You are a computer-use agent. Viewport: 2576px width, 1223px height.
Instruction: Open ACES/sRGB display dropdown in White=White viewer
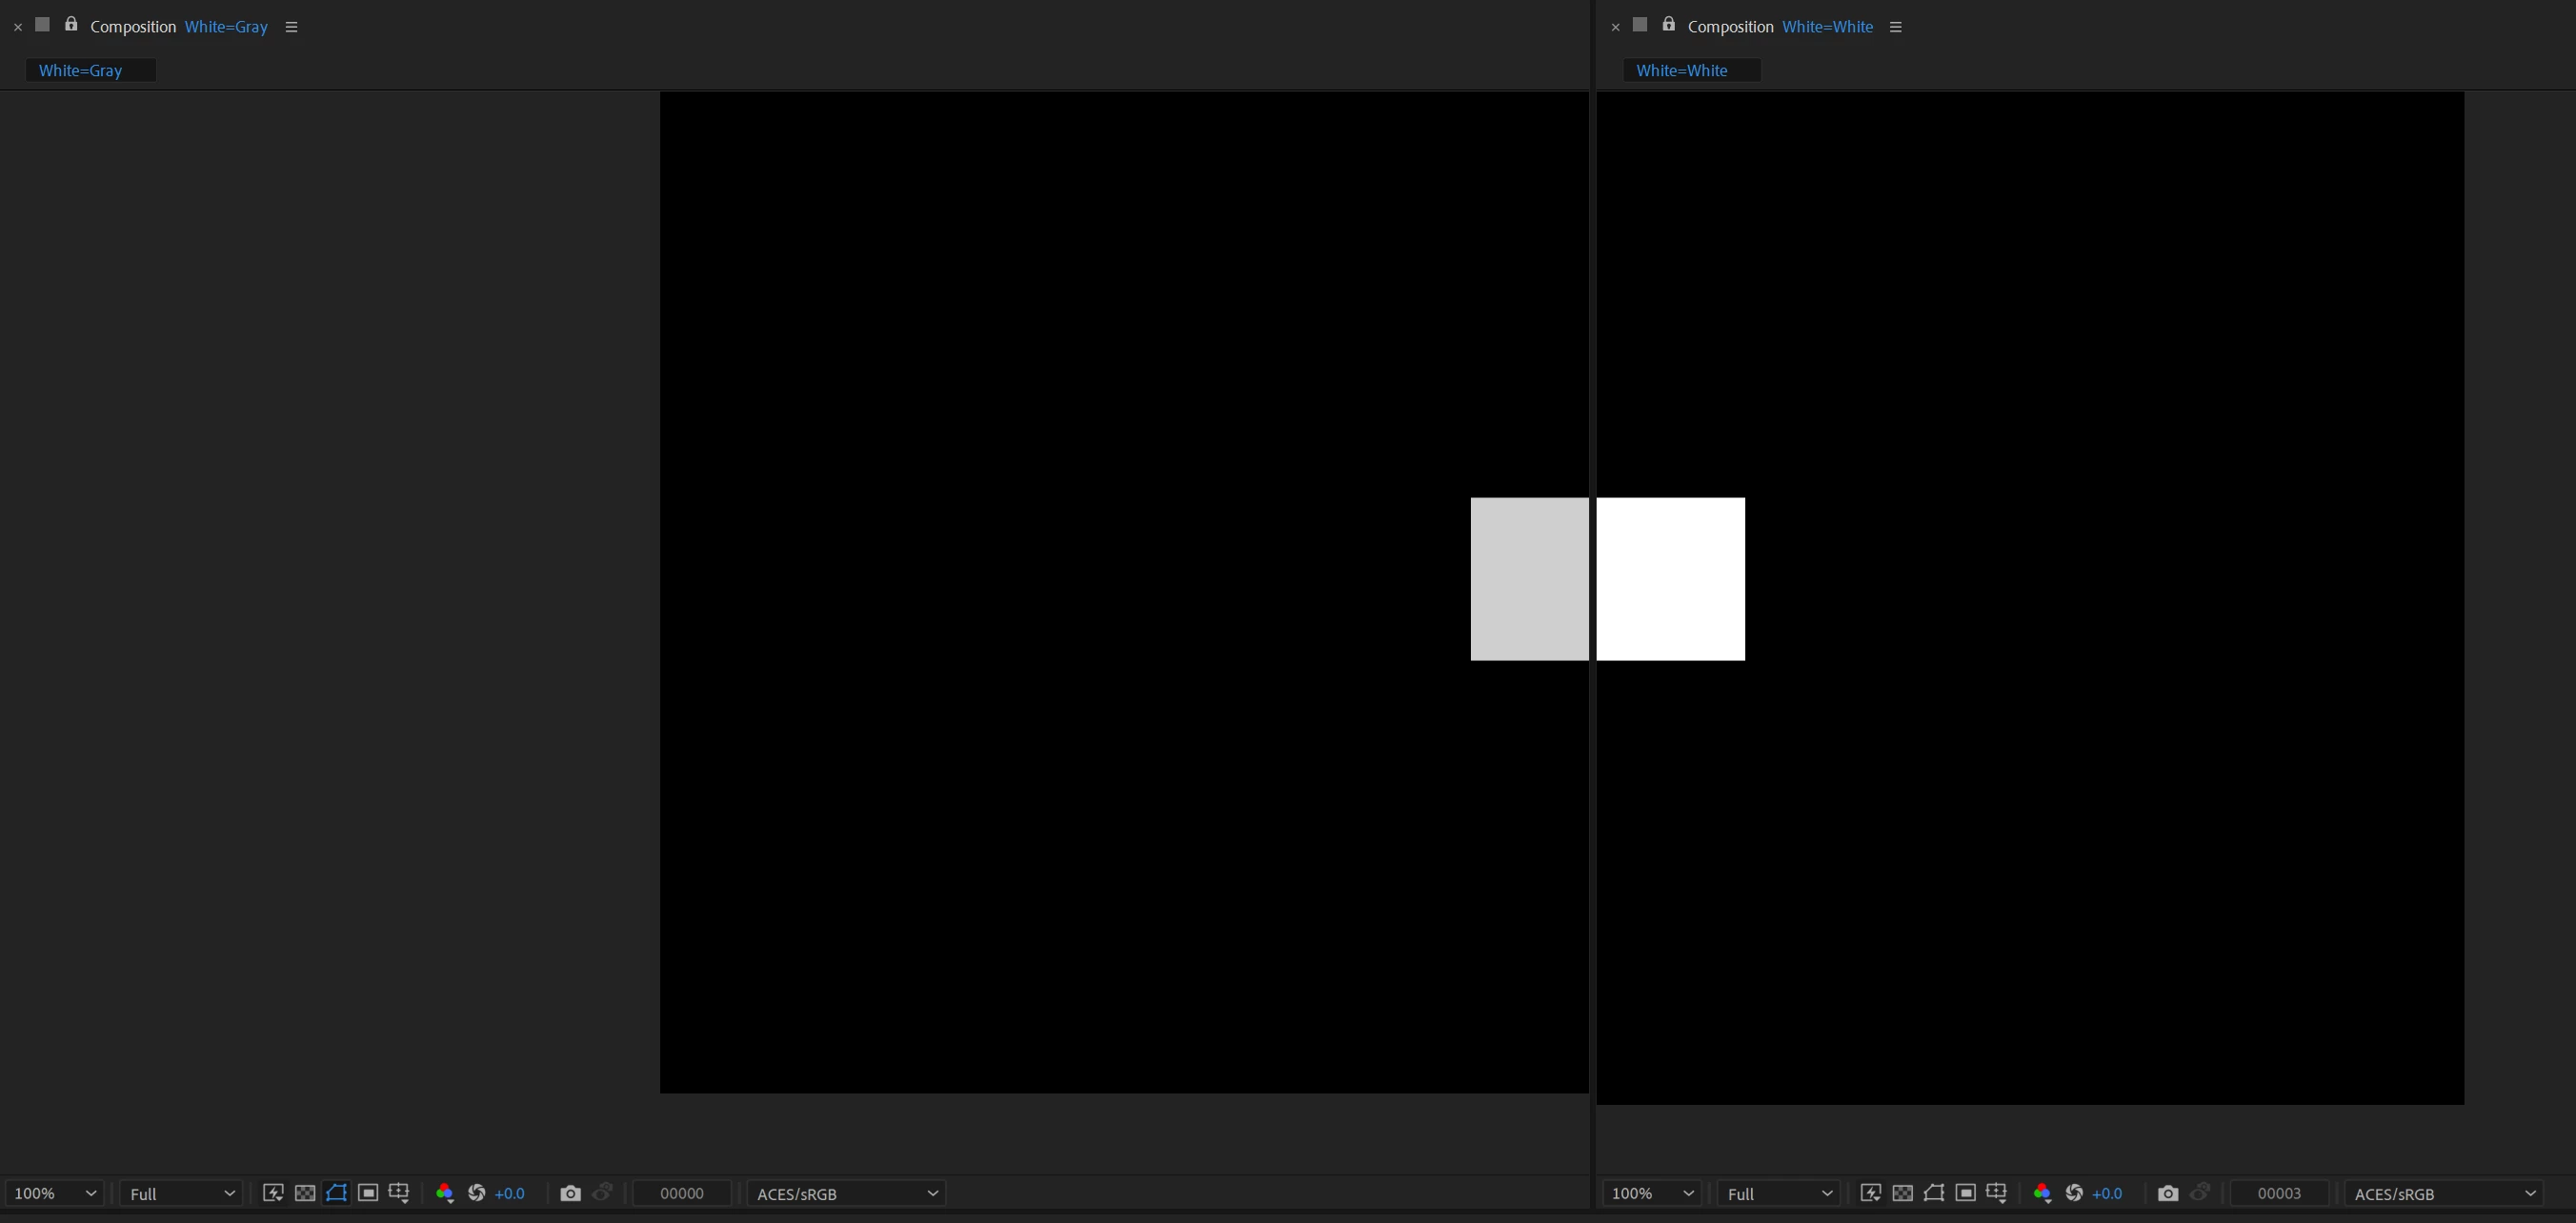2444,1193
